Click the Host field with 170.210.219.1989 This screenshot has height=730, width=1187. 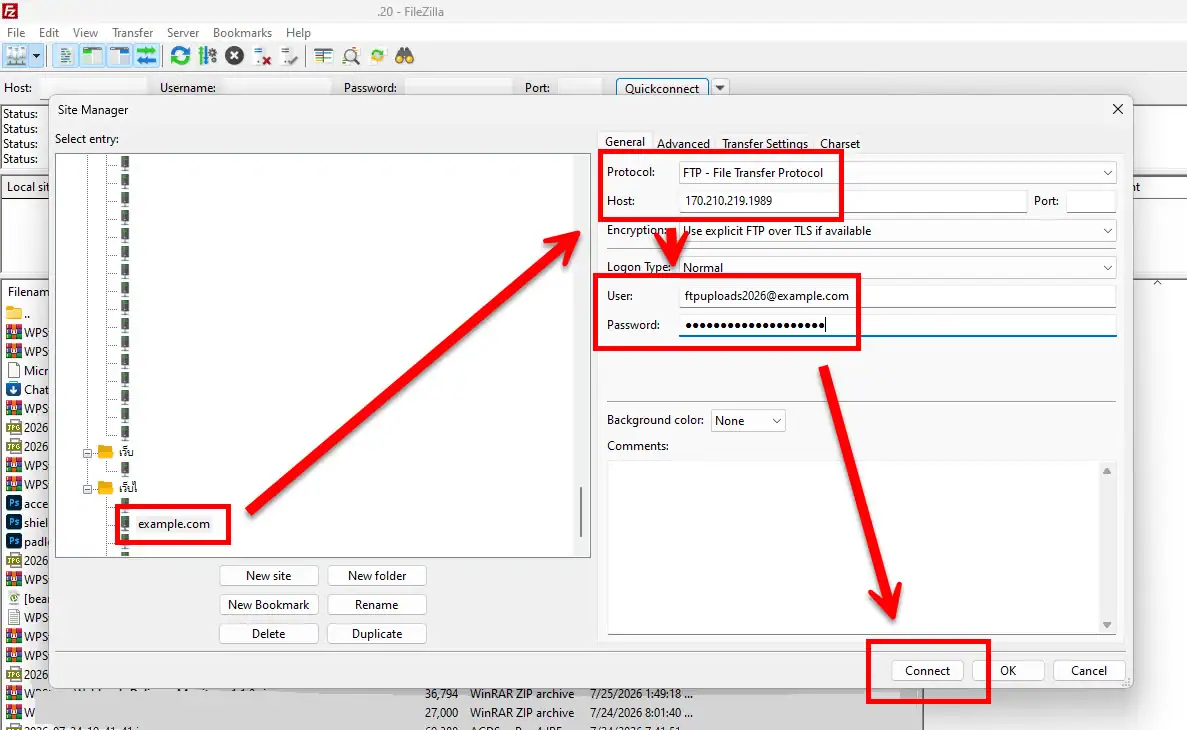[x=852, y=201]
